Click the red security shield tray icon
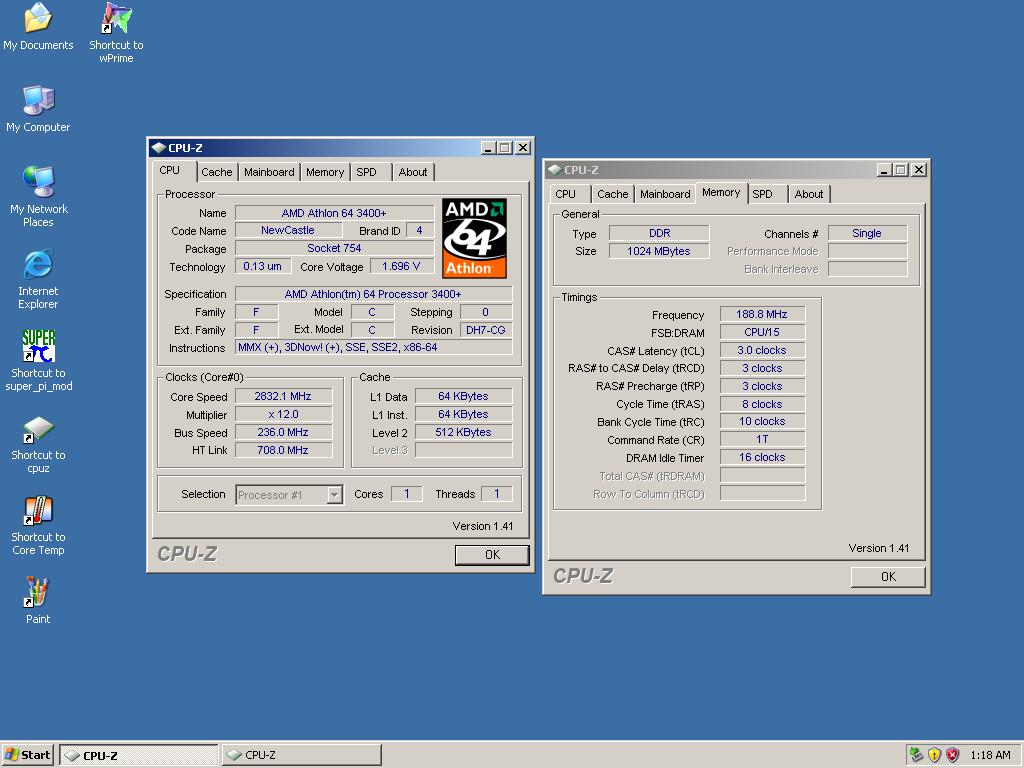 [x=953, y=755]
